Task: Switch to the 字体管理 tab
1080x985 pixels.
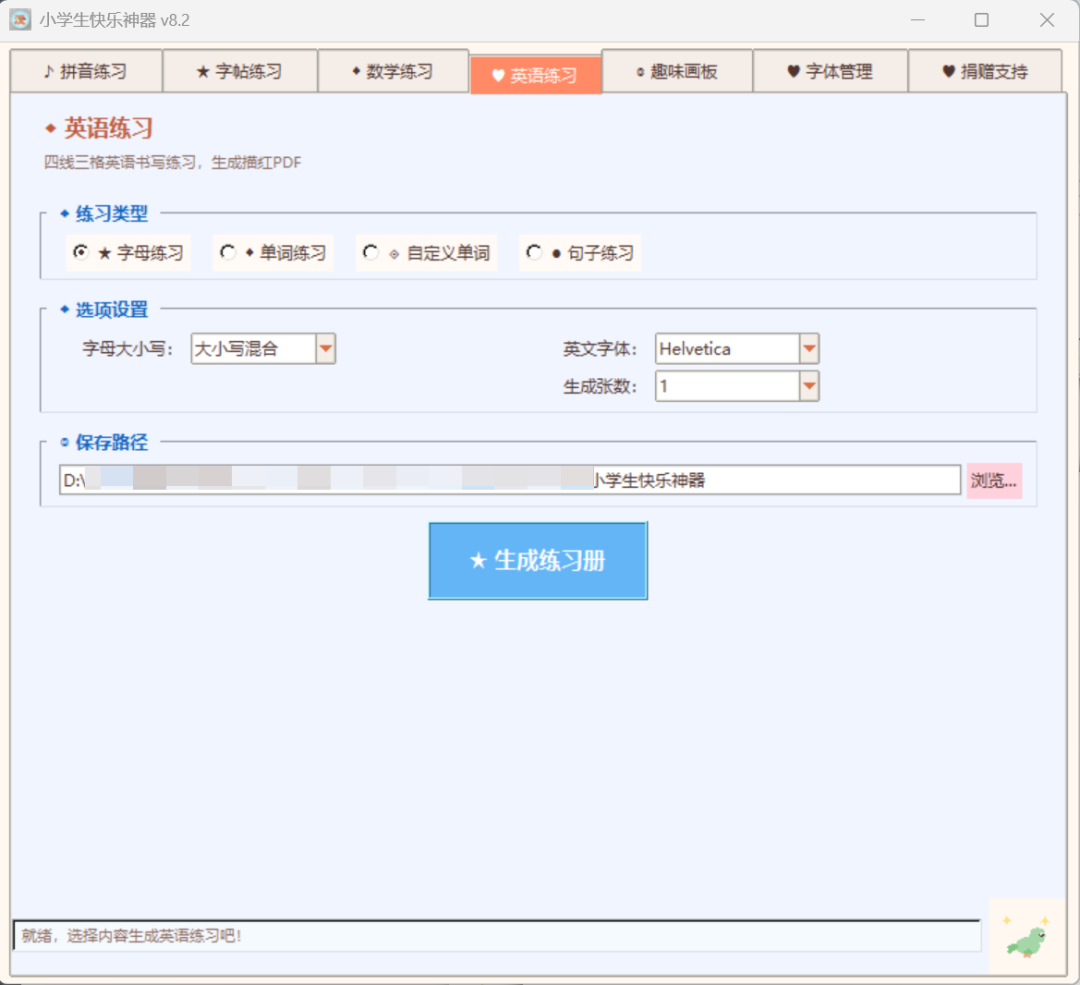Action: [830, 71]
